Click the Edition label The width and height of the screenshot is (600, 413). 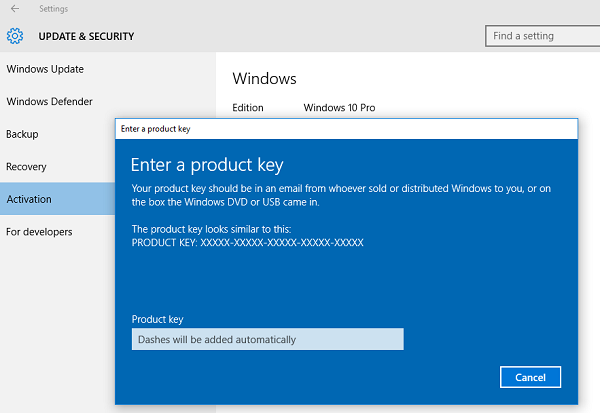click(x=248, y=108)
